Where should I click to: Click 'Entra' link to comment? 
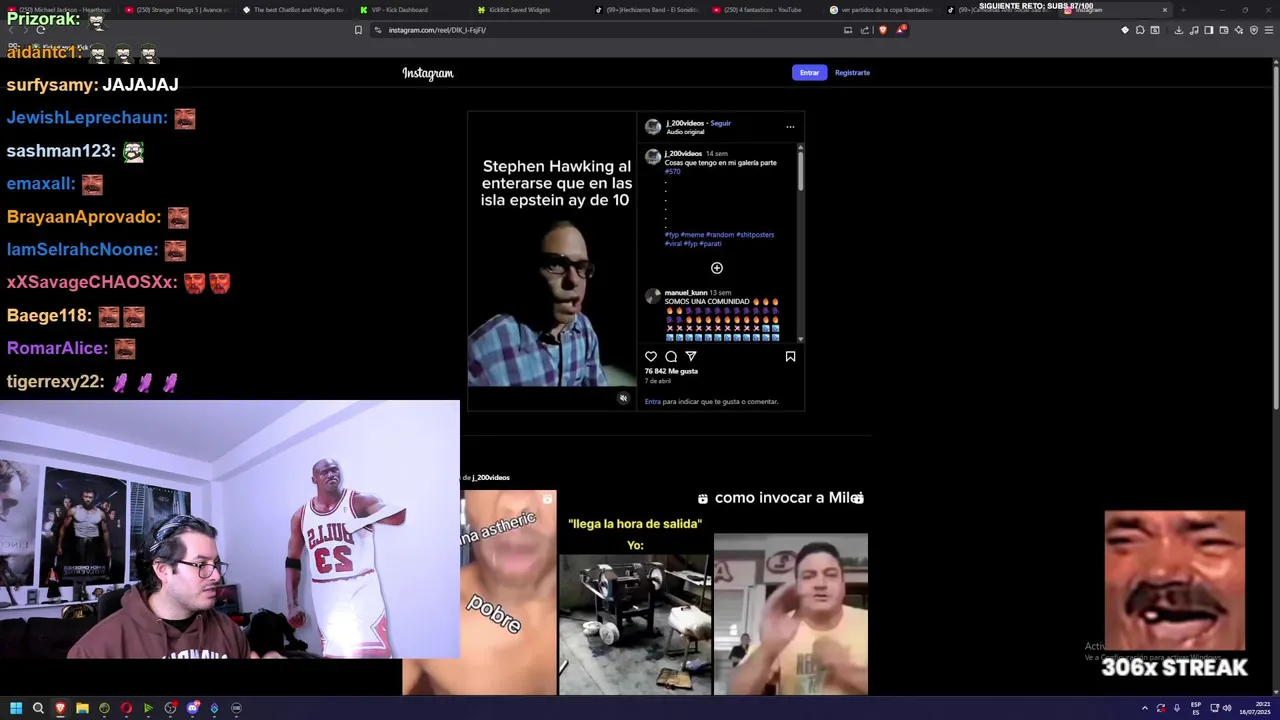pos(652,401)
